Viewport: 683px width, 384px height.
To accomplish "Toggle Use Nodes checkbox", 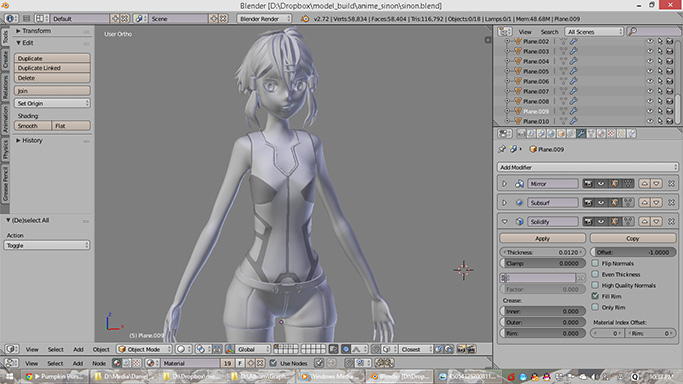I will [x=273, y=363].
